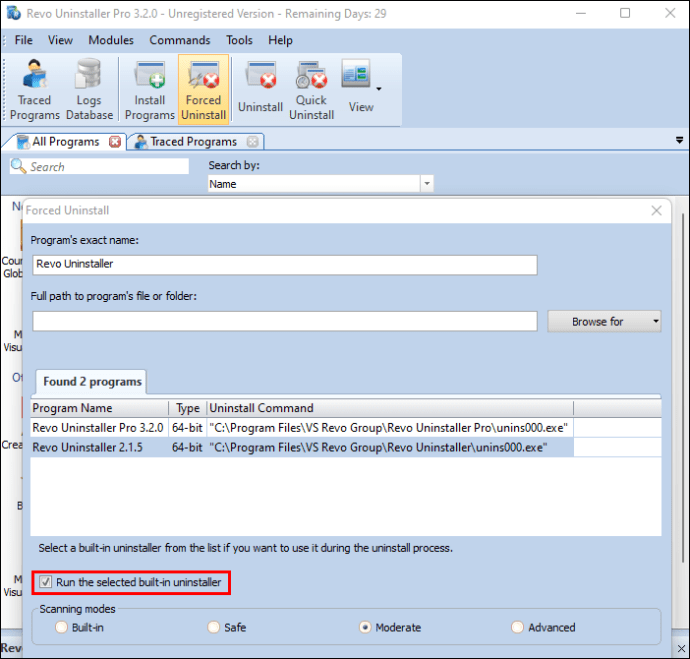The image size is (690, 659).
Task: Close the All Programs tab with red X
Action: tap(115, 142)
